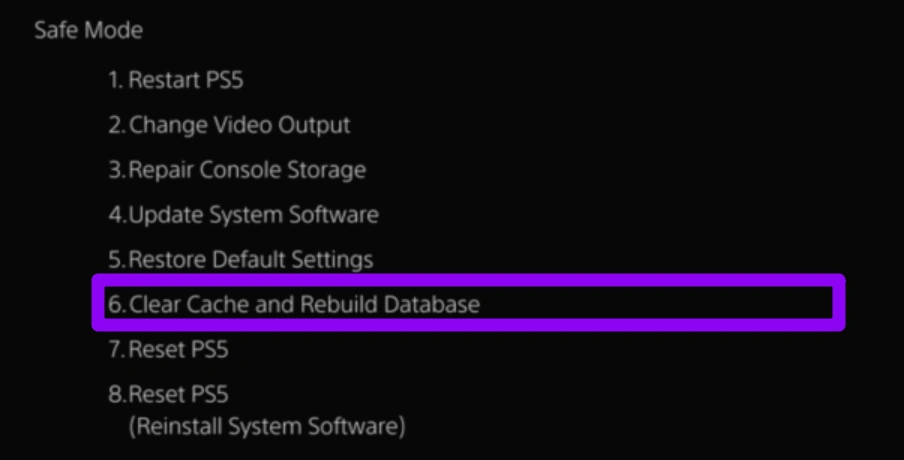Click the number 1 before Restart PS5
This screenshot has height=460, width=904.
(x=114, y=81)
